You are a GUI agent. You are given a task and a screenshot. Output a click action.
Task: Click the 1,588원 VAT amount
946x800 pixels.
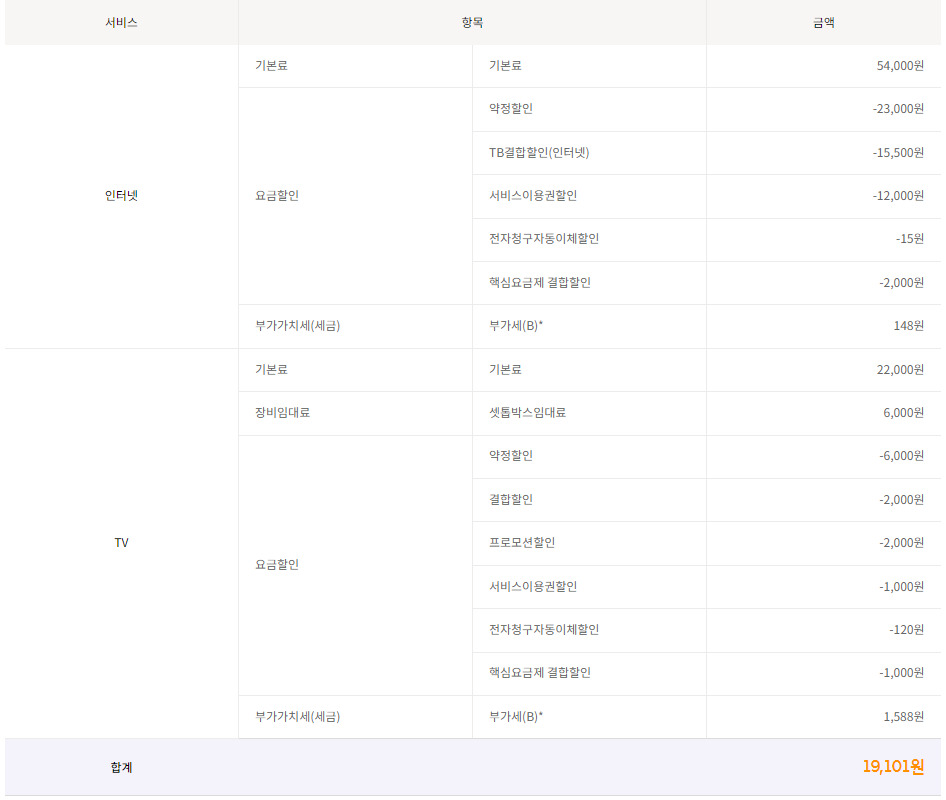[903, 717]
